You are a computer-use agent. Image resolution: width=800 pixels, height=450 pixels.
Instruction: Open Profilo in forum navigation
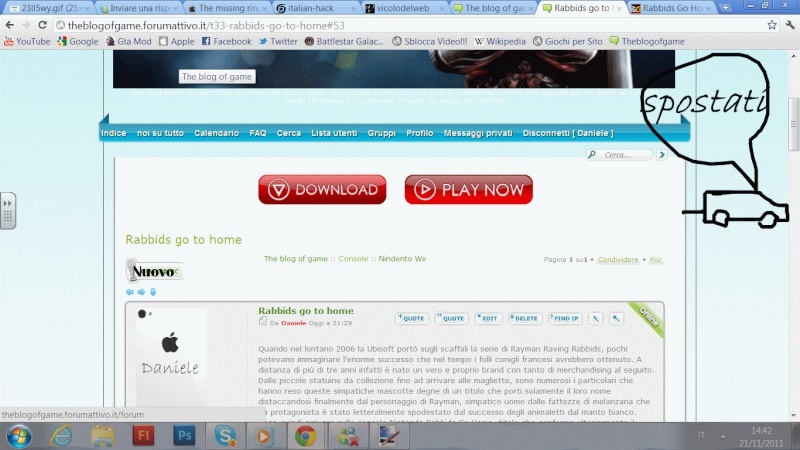point(419,133)
